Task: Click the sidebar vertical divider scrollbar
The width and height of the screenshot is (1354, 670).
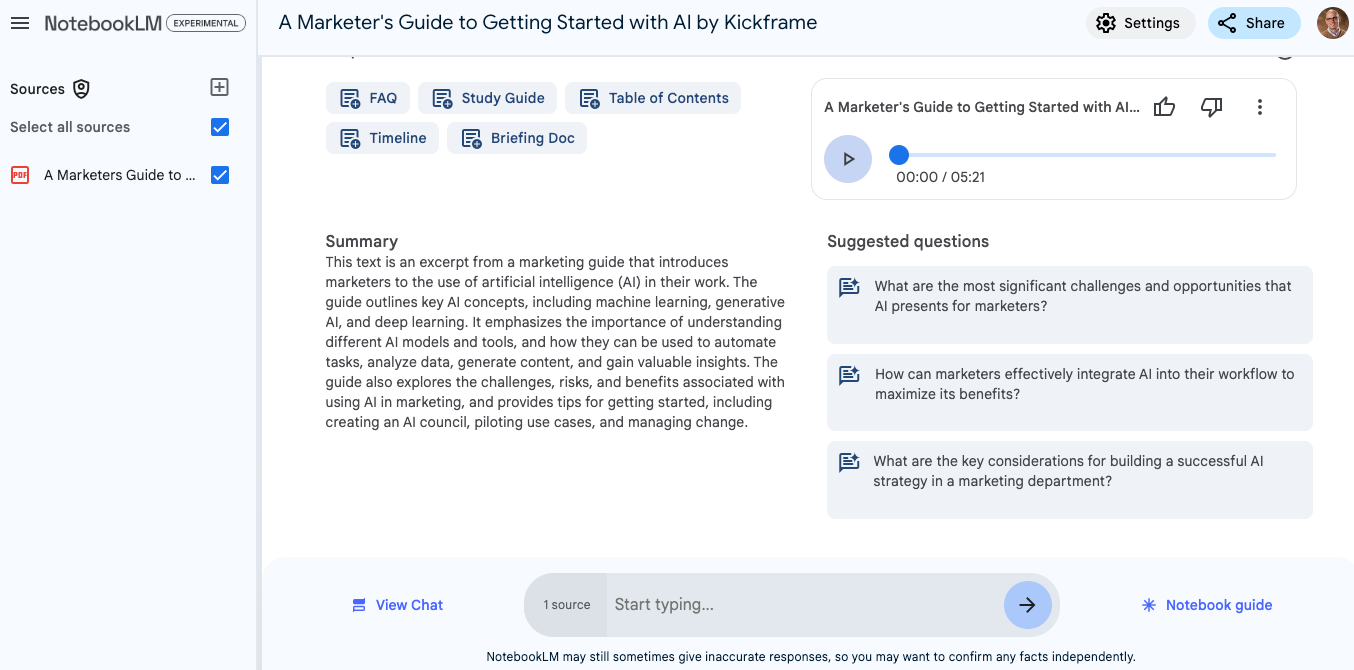Action: point(259,362)
